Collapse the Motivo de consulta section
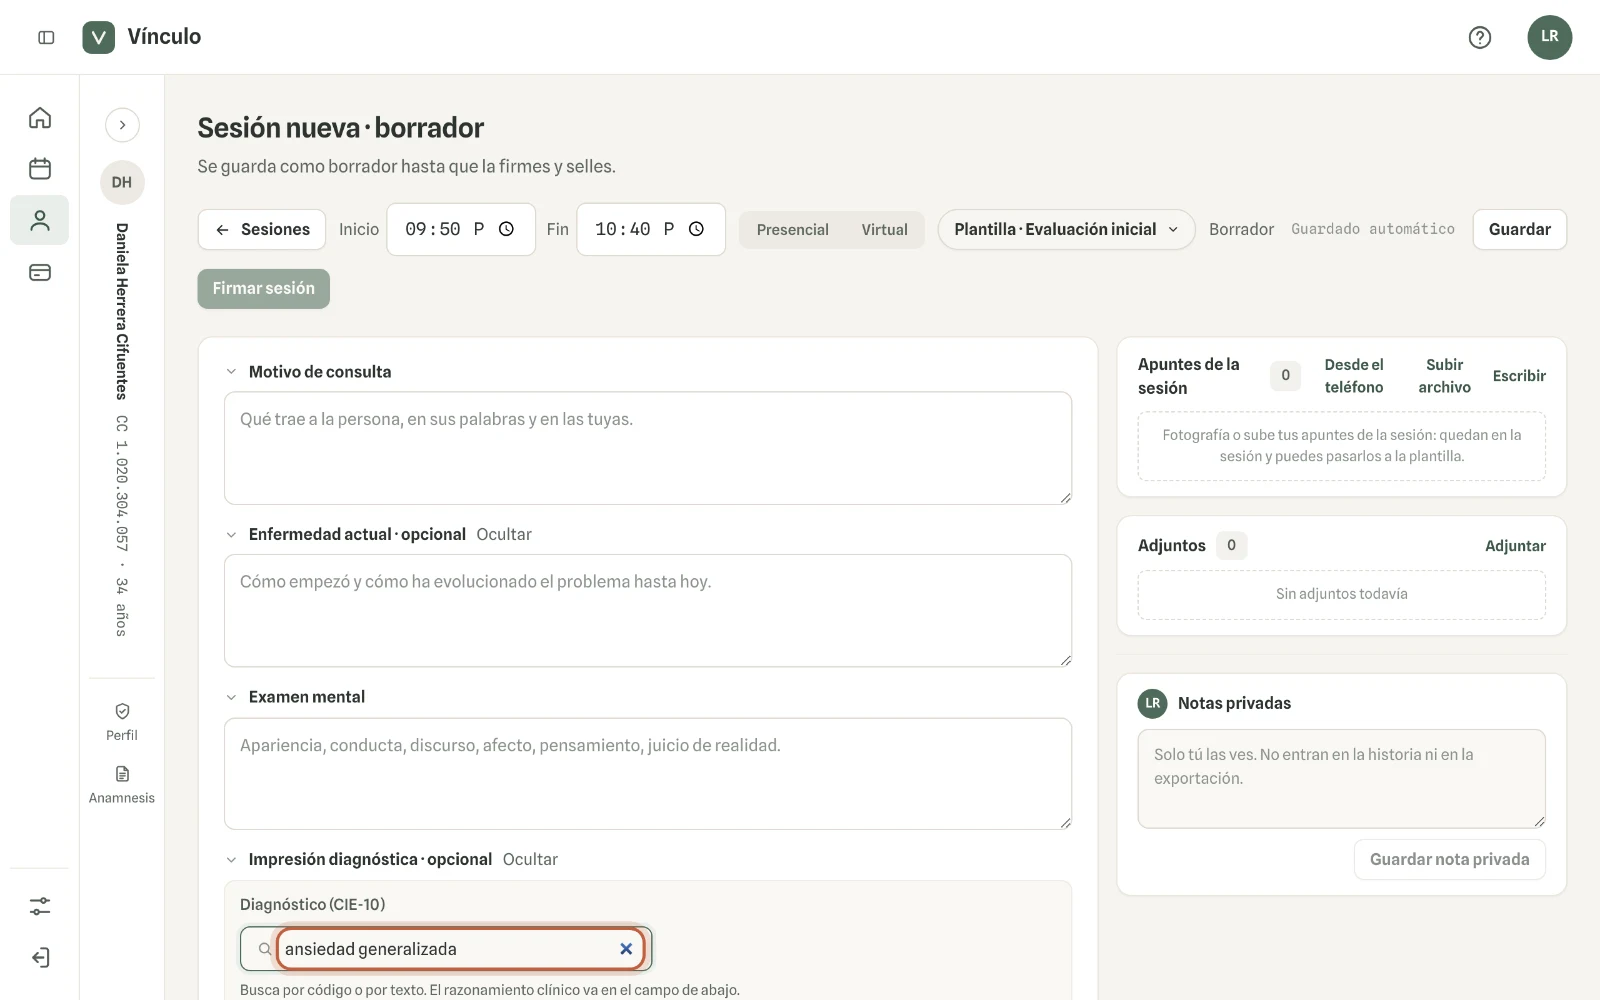Screen dimensions: 1600x1000 231,372
